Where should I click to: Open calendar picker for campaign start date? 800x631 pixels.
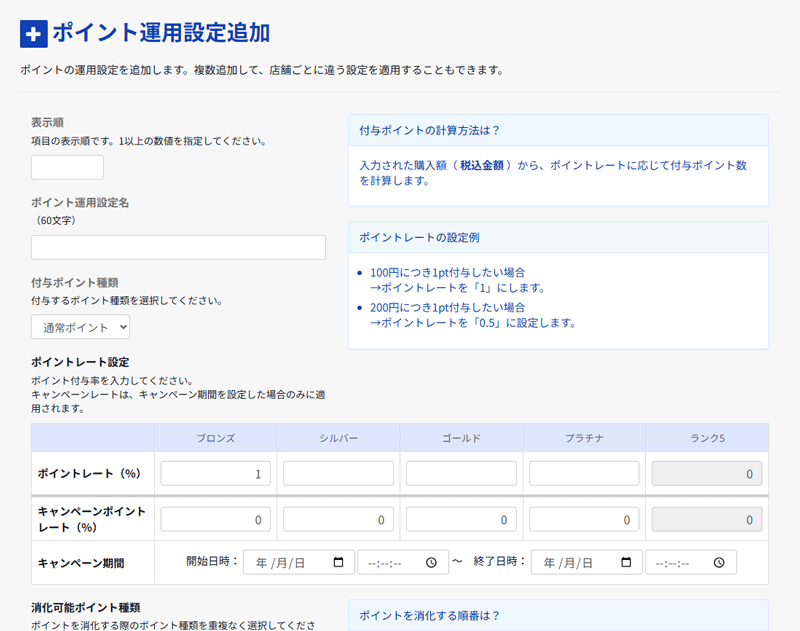[339, 563]
